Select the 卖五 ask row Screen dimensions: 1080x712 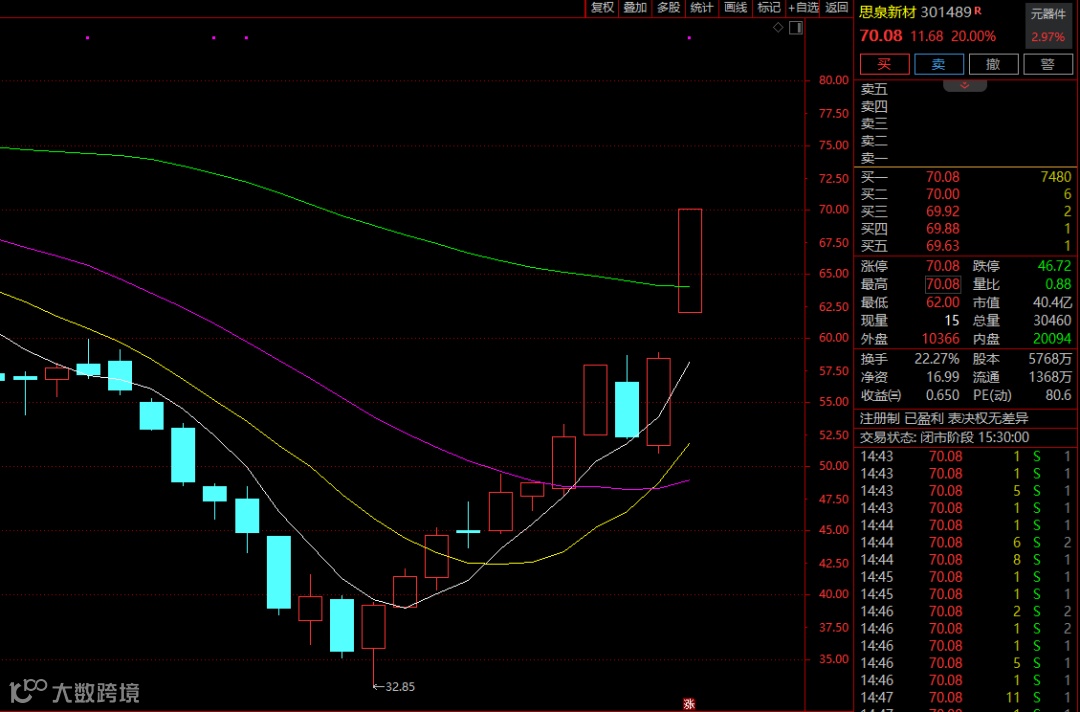(966, 90)
